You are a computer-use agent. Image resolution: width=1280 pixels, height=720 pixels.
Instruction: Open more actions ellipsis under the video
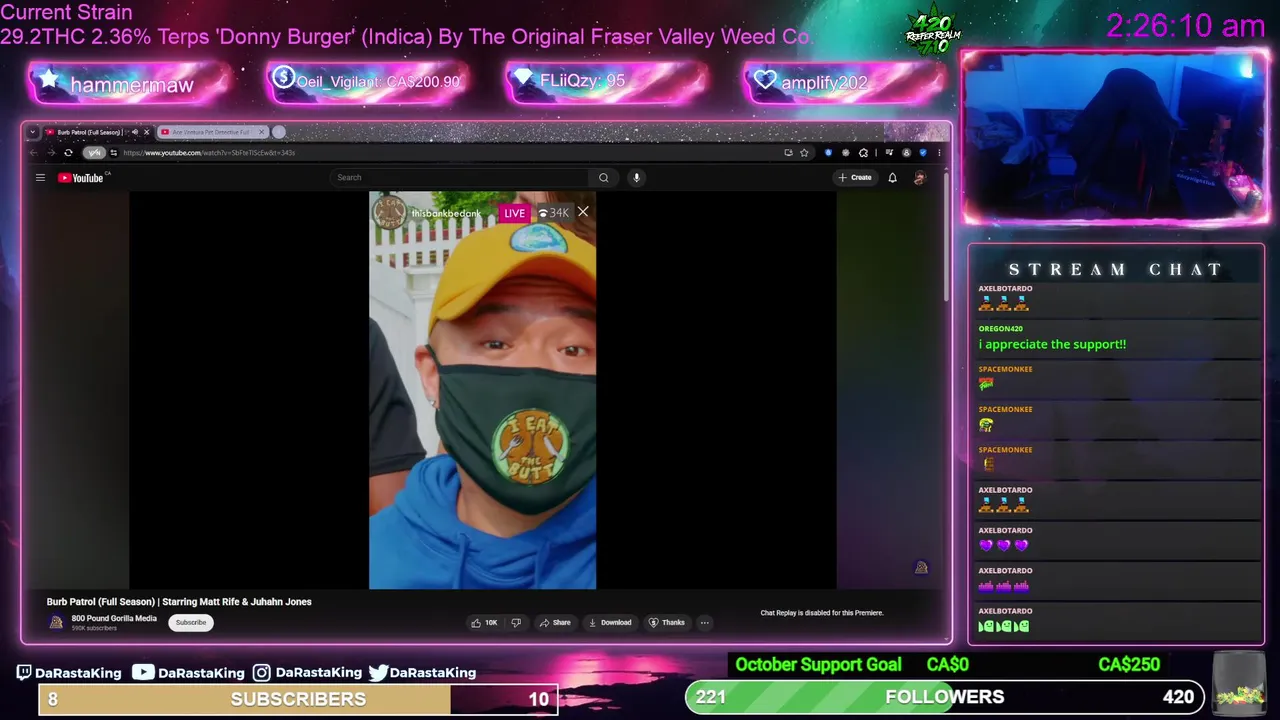[x=704, y=623]
